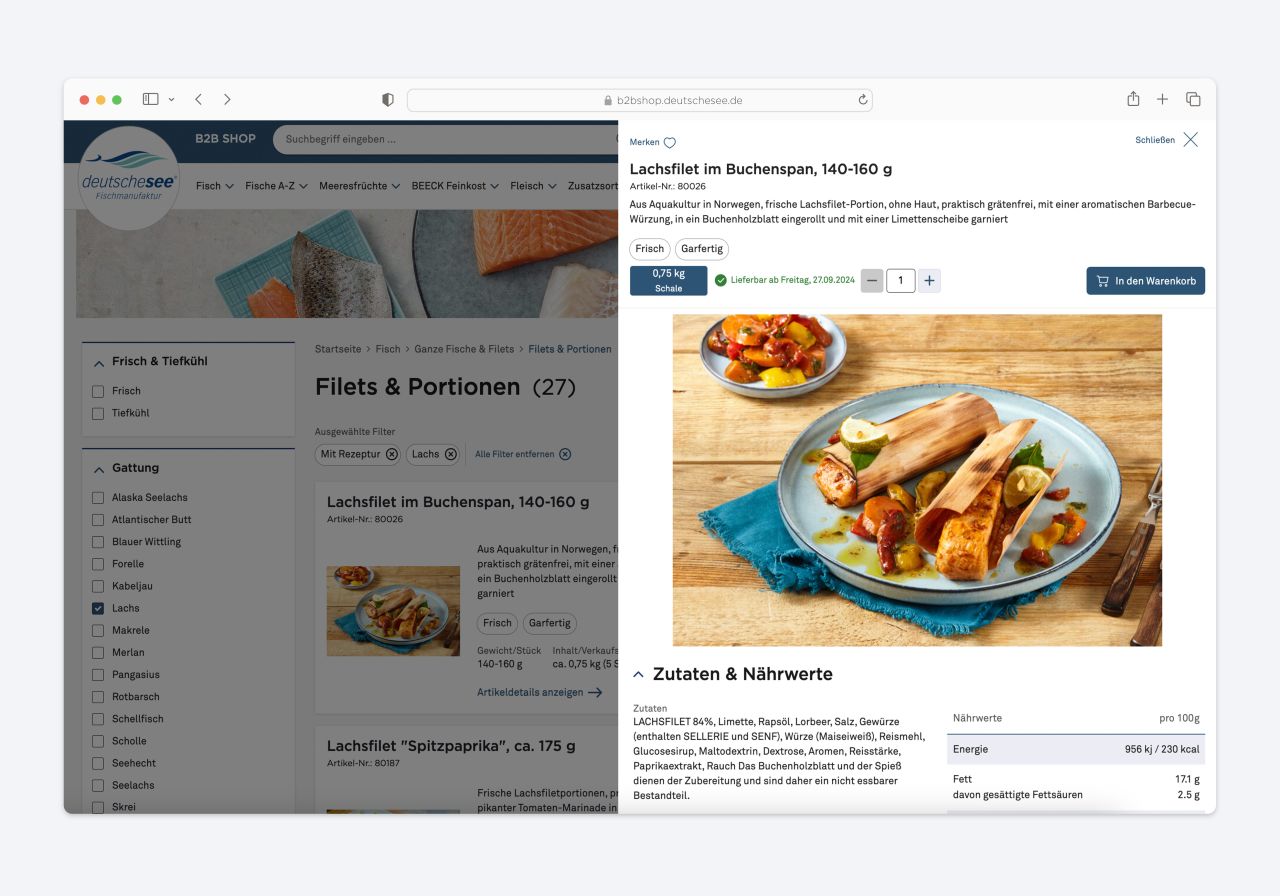
Task: Remove the Mit Rezeptur filter chip
Action: [x=391, y=454]
